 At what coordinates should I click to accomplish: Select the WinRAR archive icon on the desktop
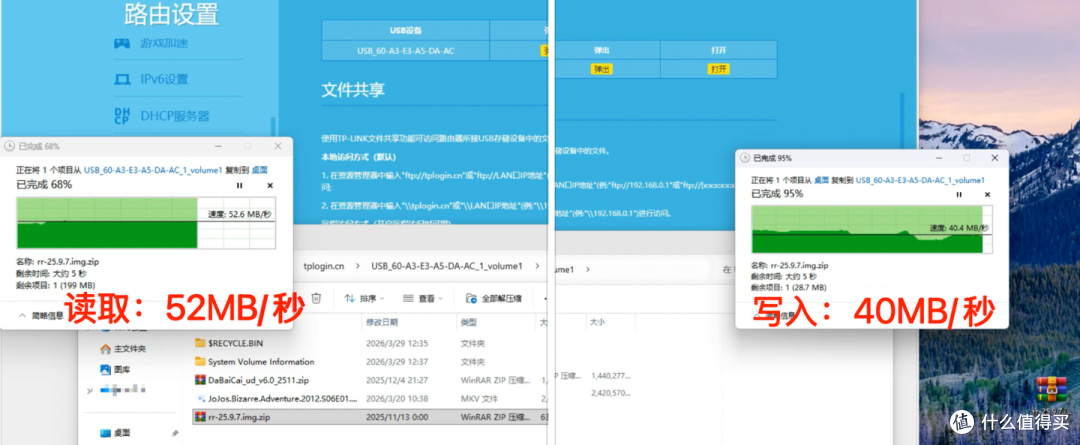[1050, 389]
